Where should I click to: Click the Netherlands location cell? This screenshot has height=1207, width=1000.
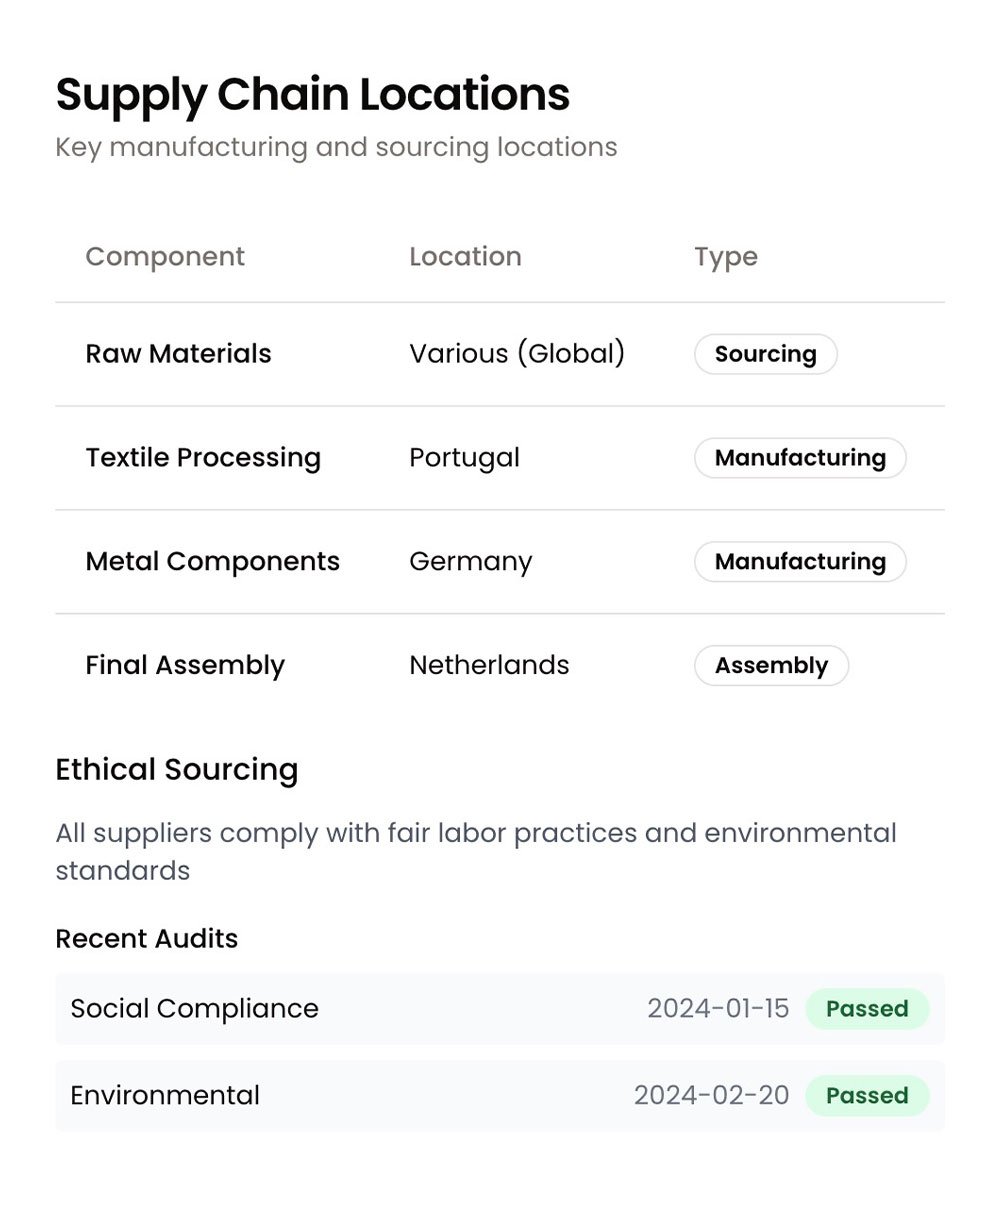click(x=489, y=666)
